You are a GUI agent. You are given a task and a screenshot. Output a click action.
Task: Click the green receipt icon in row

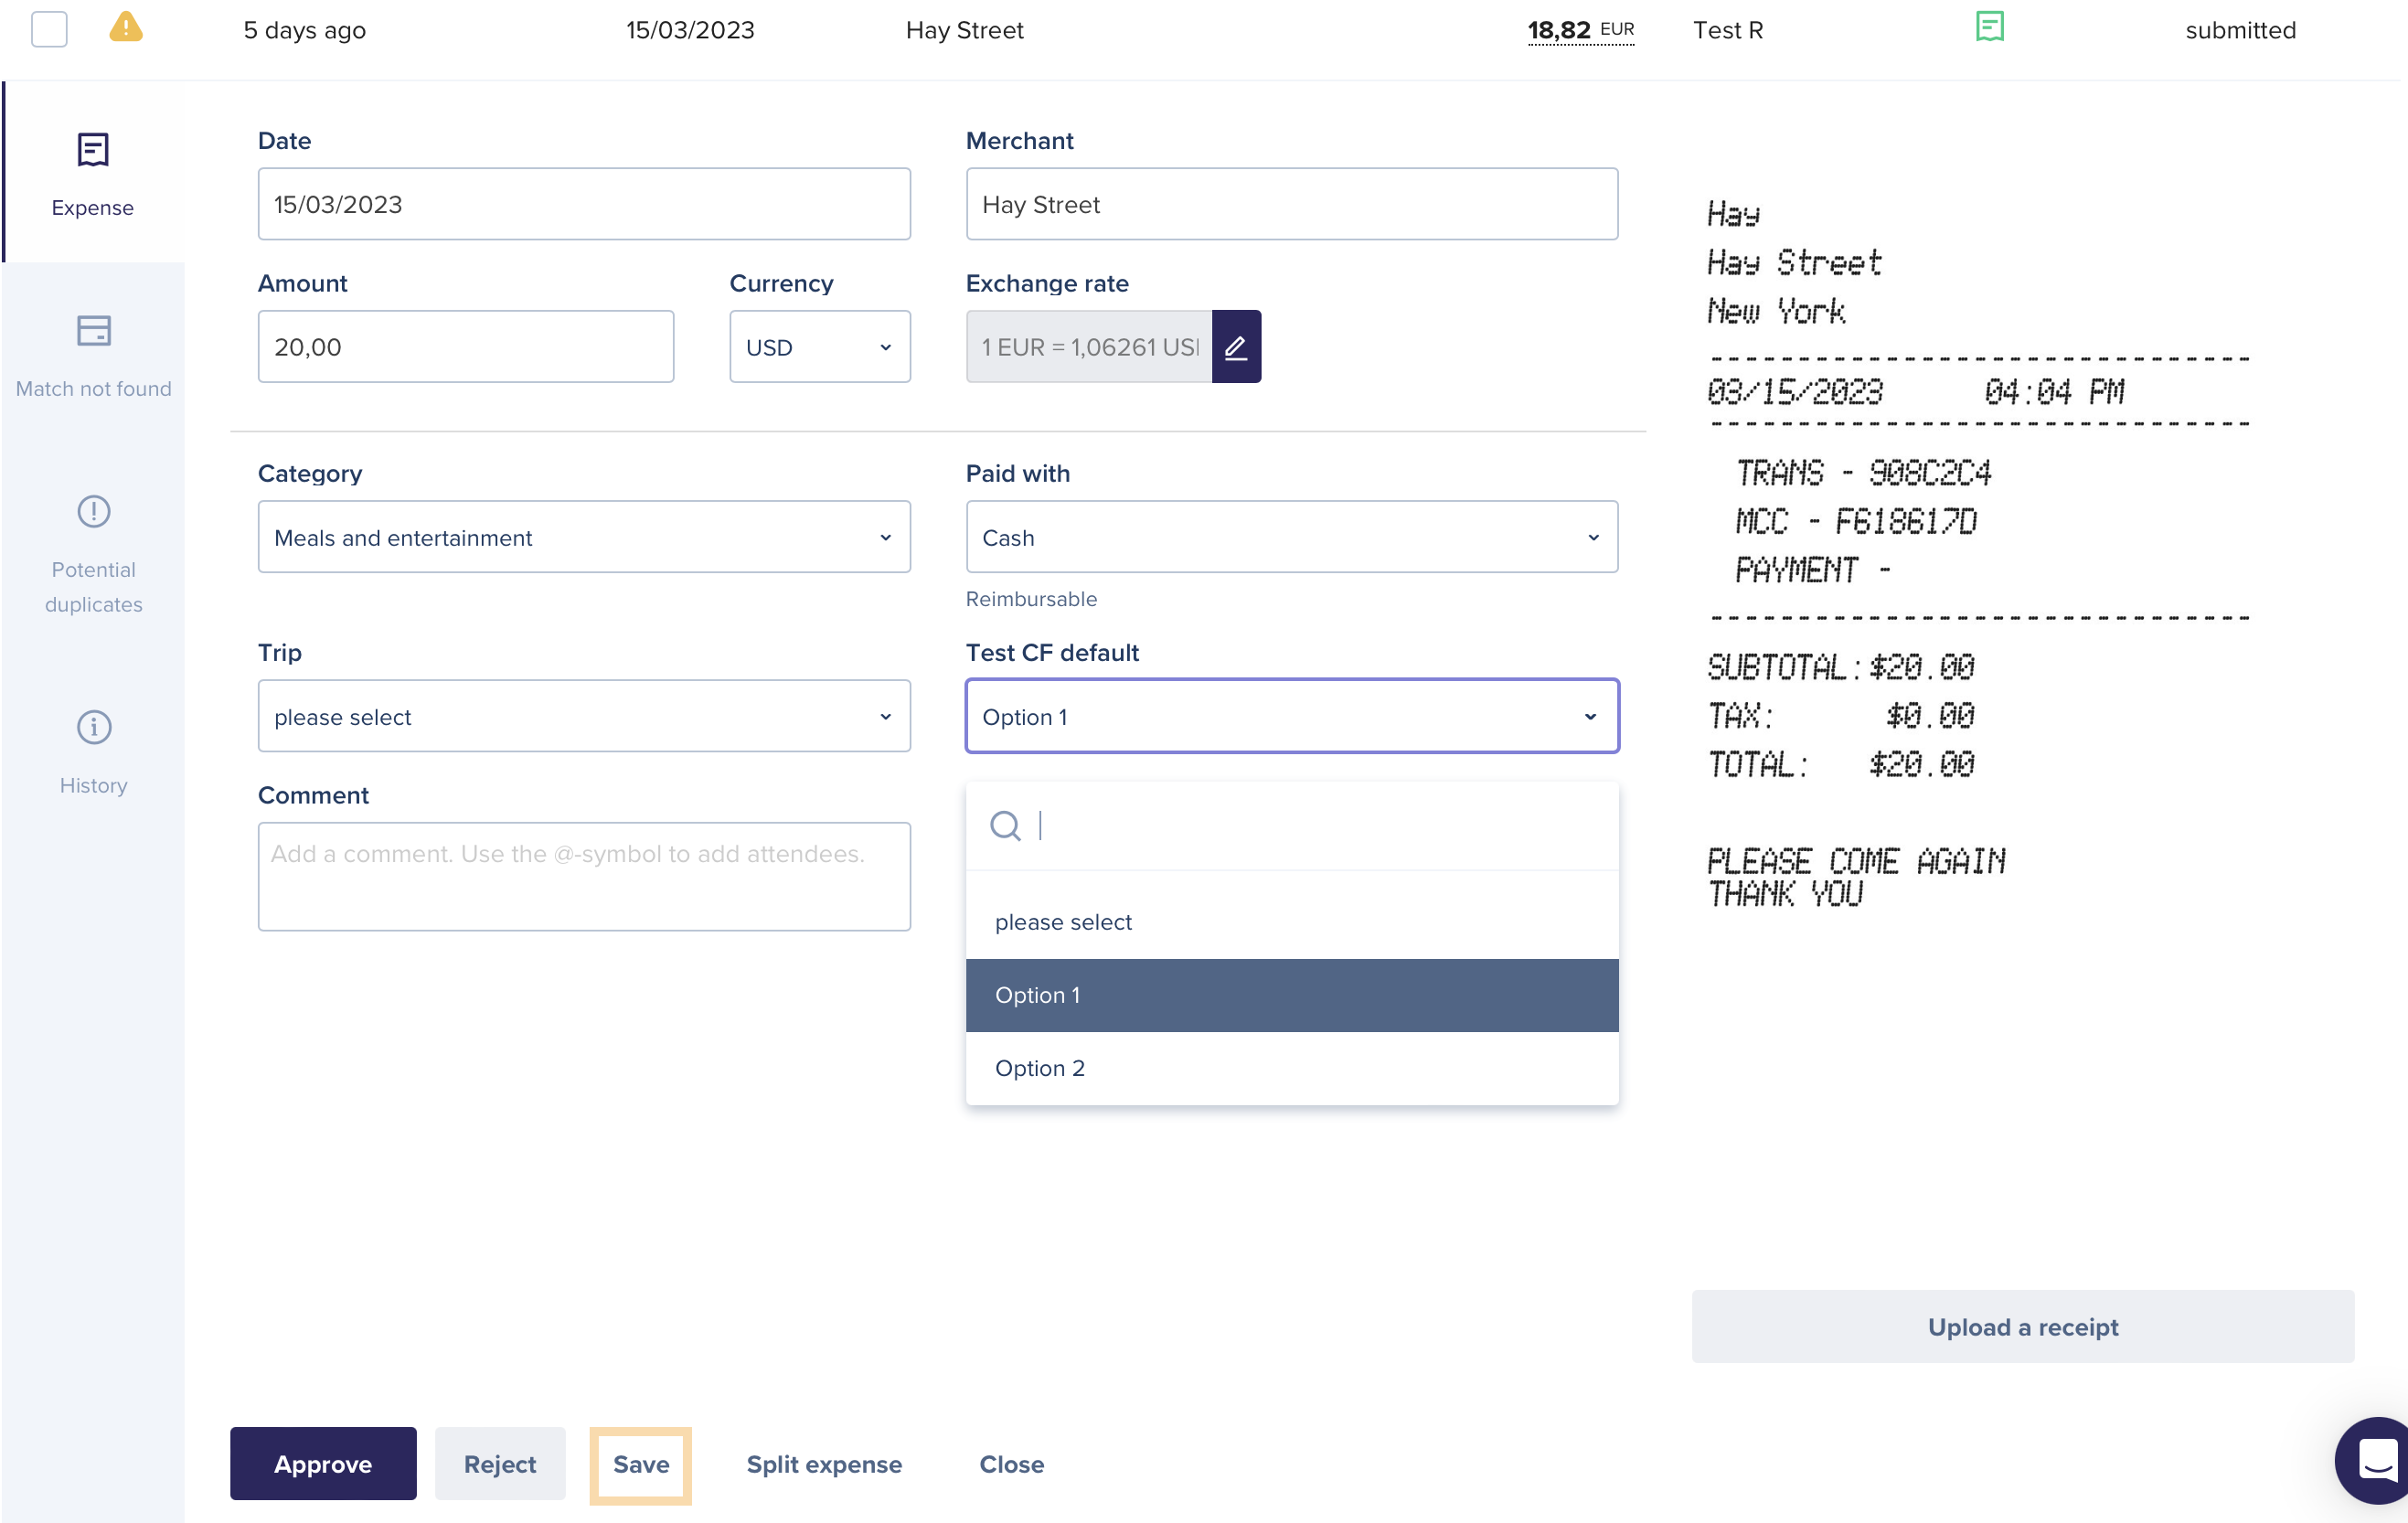pos(1989,27)
